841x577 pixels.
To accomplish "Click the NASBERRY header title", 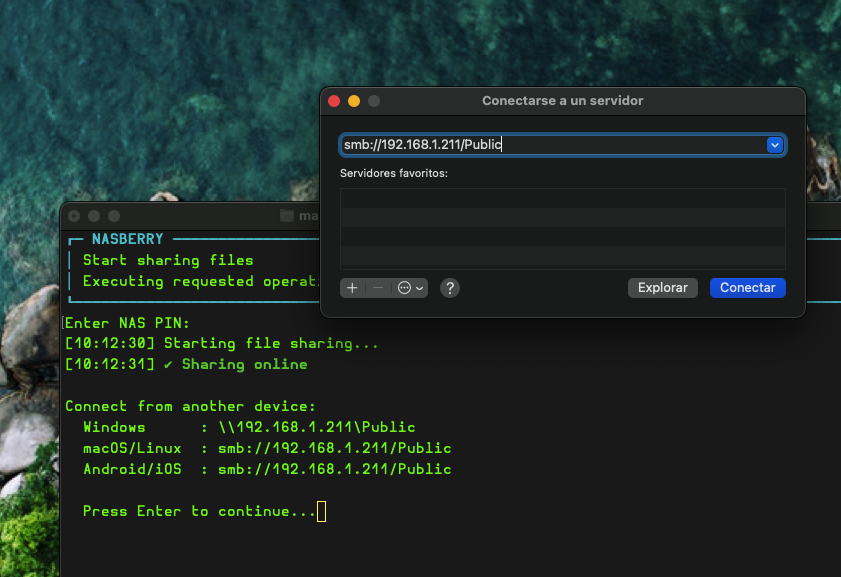I will click(x=128, y=239).
